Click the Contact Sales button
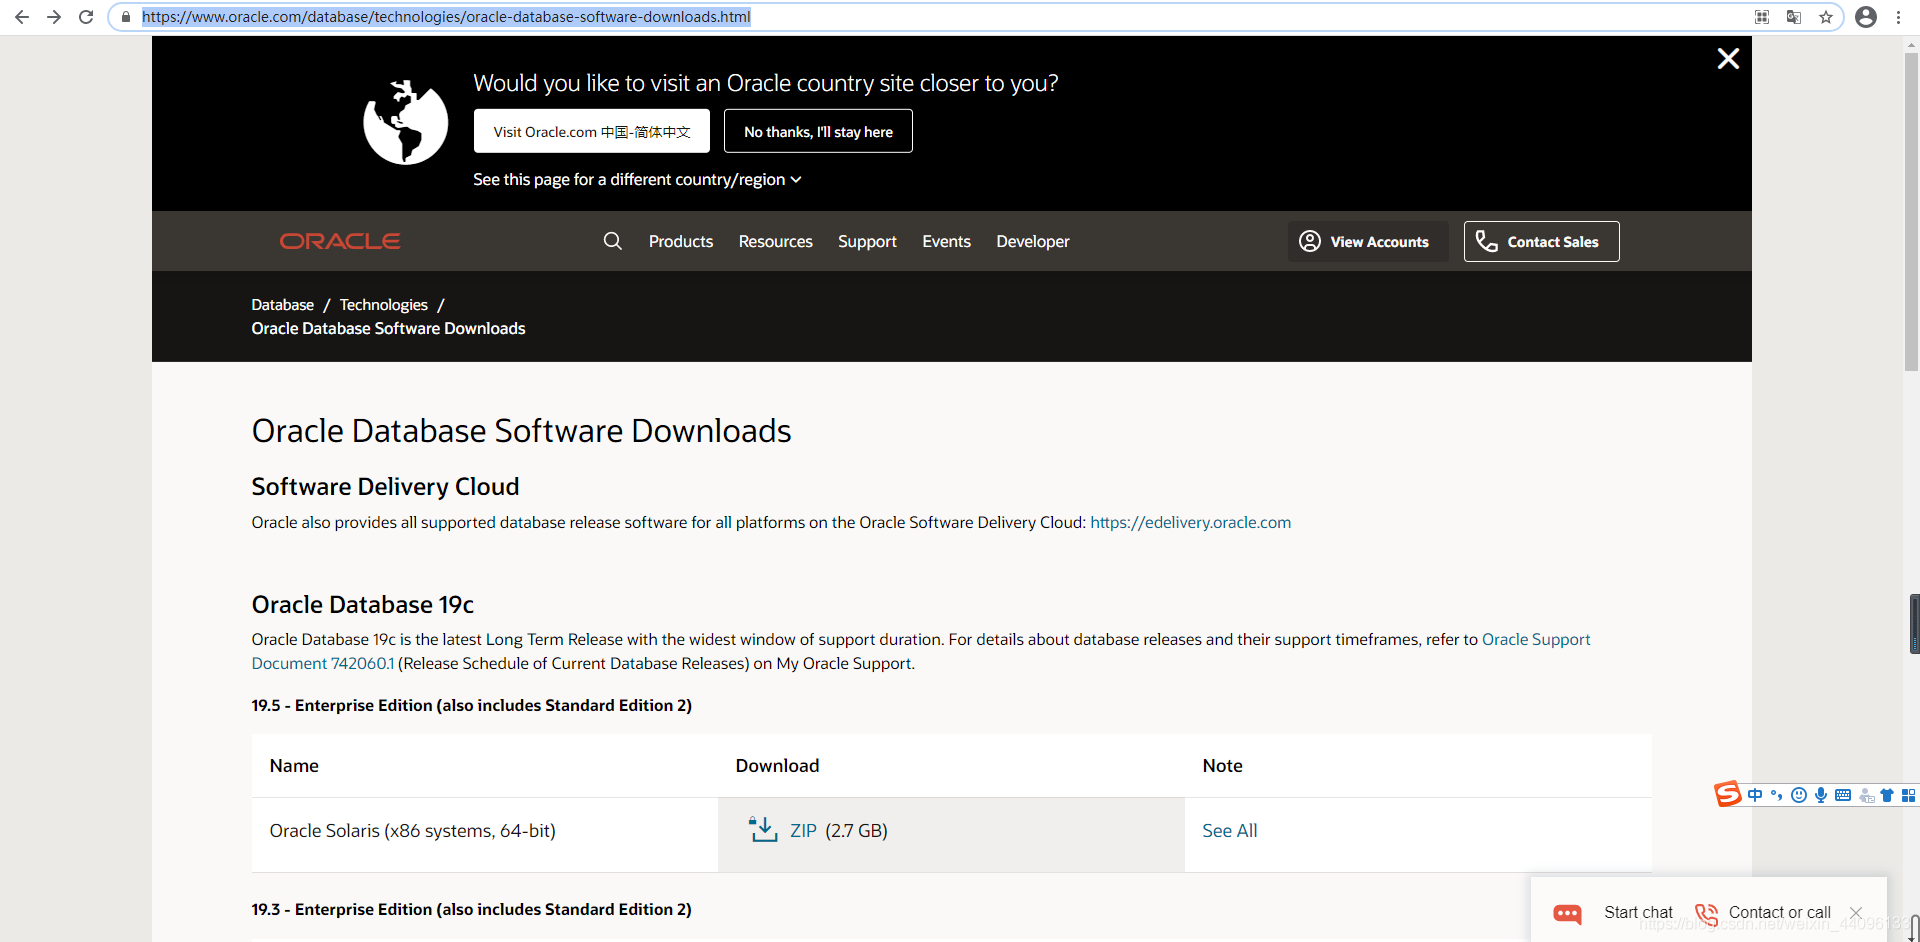This screenshot has height=942, width=1920. tap(1541, 242)
